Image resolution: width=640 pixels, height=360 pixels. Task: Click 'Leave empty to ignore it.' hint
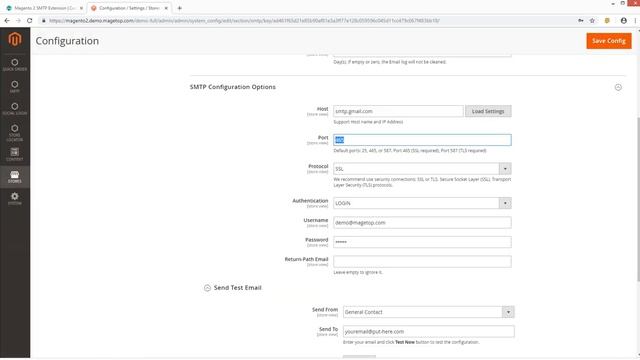358,272
